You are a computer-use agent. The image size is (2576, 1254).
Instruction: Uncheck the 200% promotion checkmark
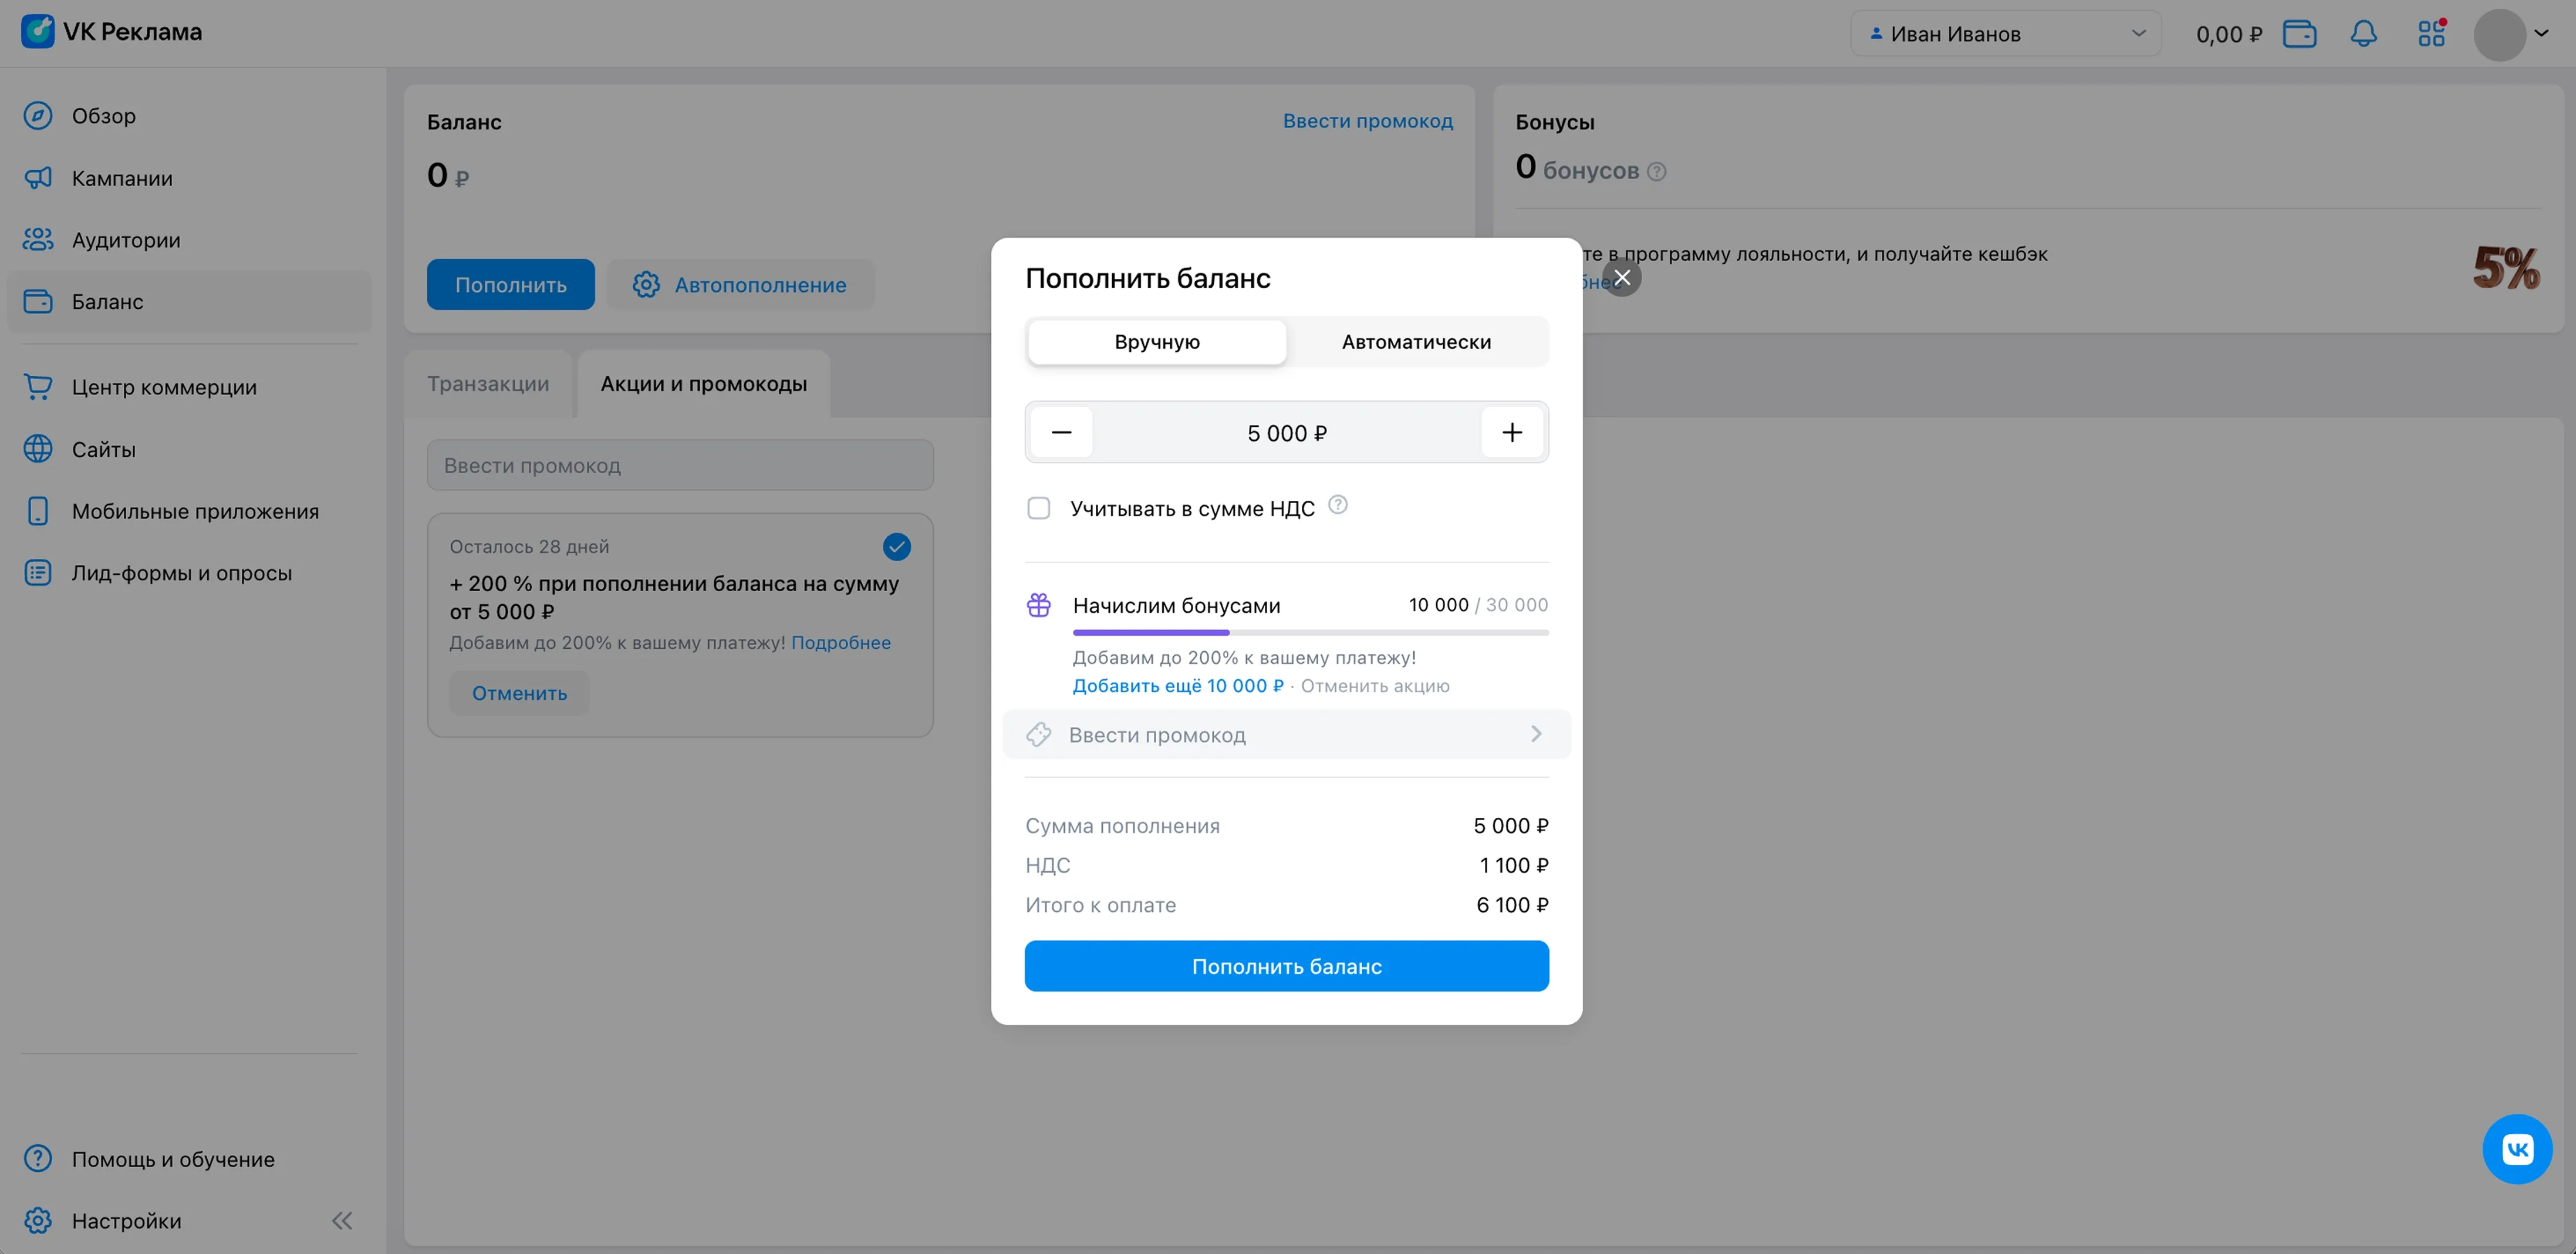pyautogui.click(x=897, y=547)
